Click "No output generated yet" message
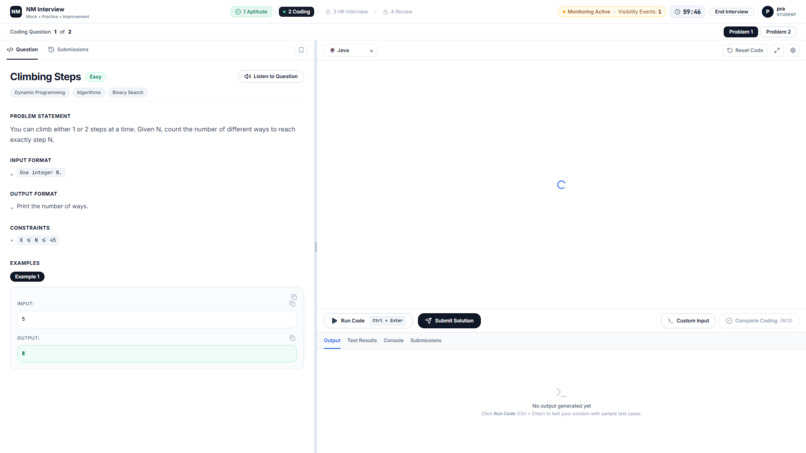Image resolution: width=806 pixels, height=453 pixels. click(x=561, y=406)
